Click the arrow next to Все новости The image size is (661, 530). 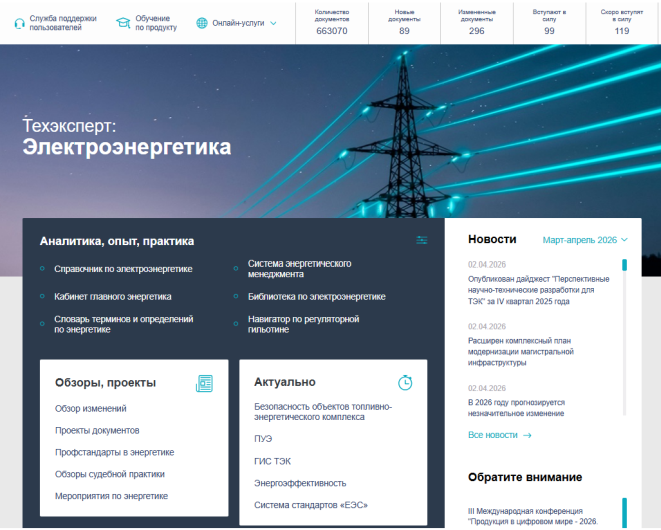click(527, 436)
